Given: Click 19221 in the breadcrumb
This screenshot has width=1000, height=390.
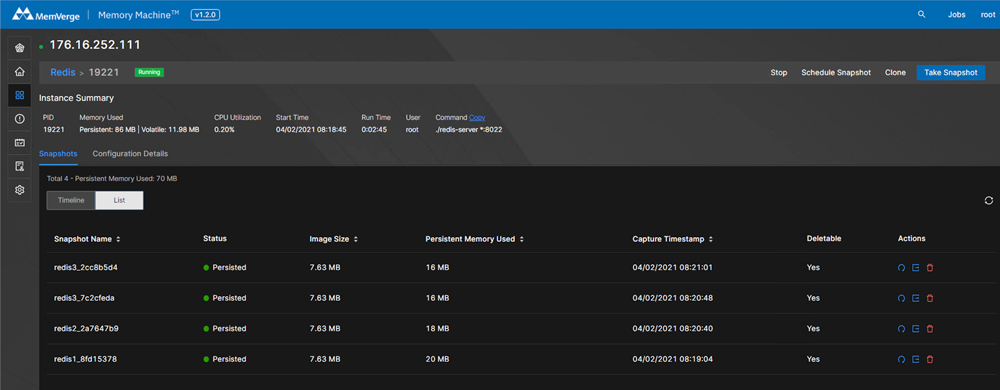Looking at the screenshot, I should point(104,73).
